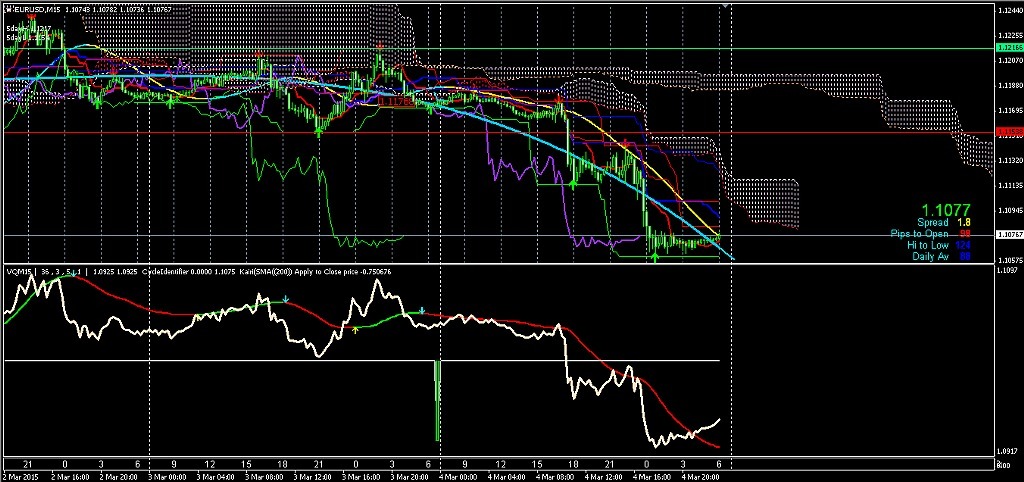Click the cyan down arrow near hour 18 in the VQ indicator
Screen dimensions: 1024x482
click(x=286, y=299)
